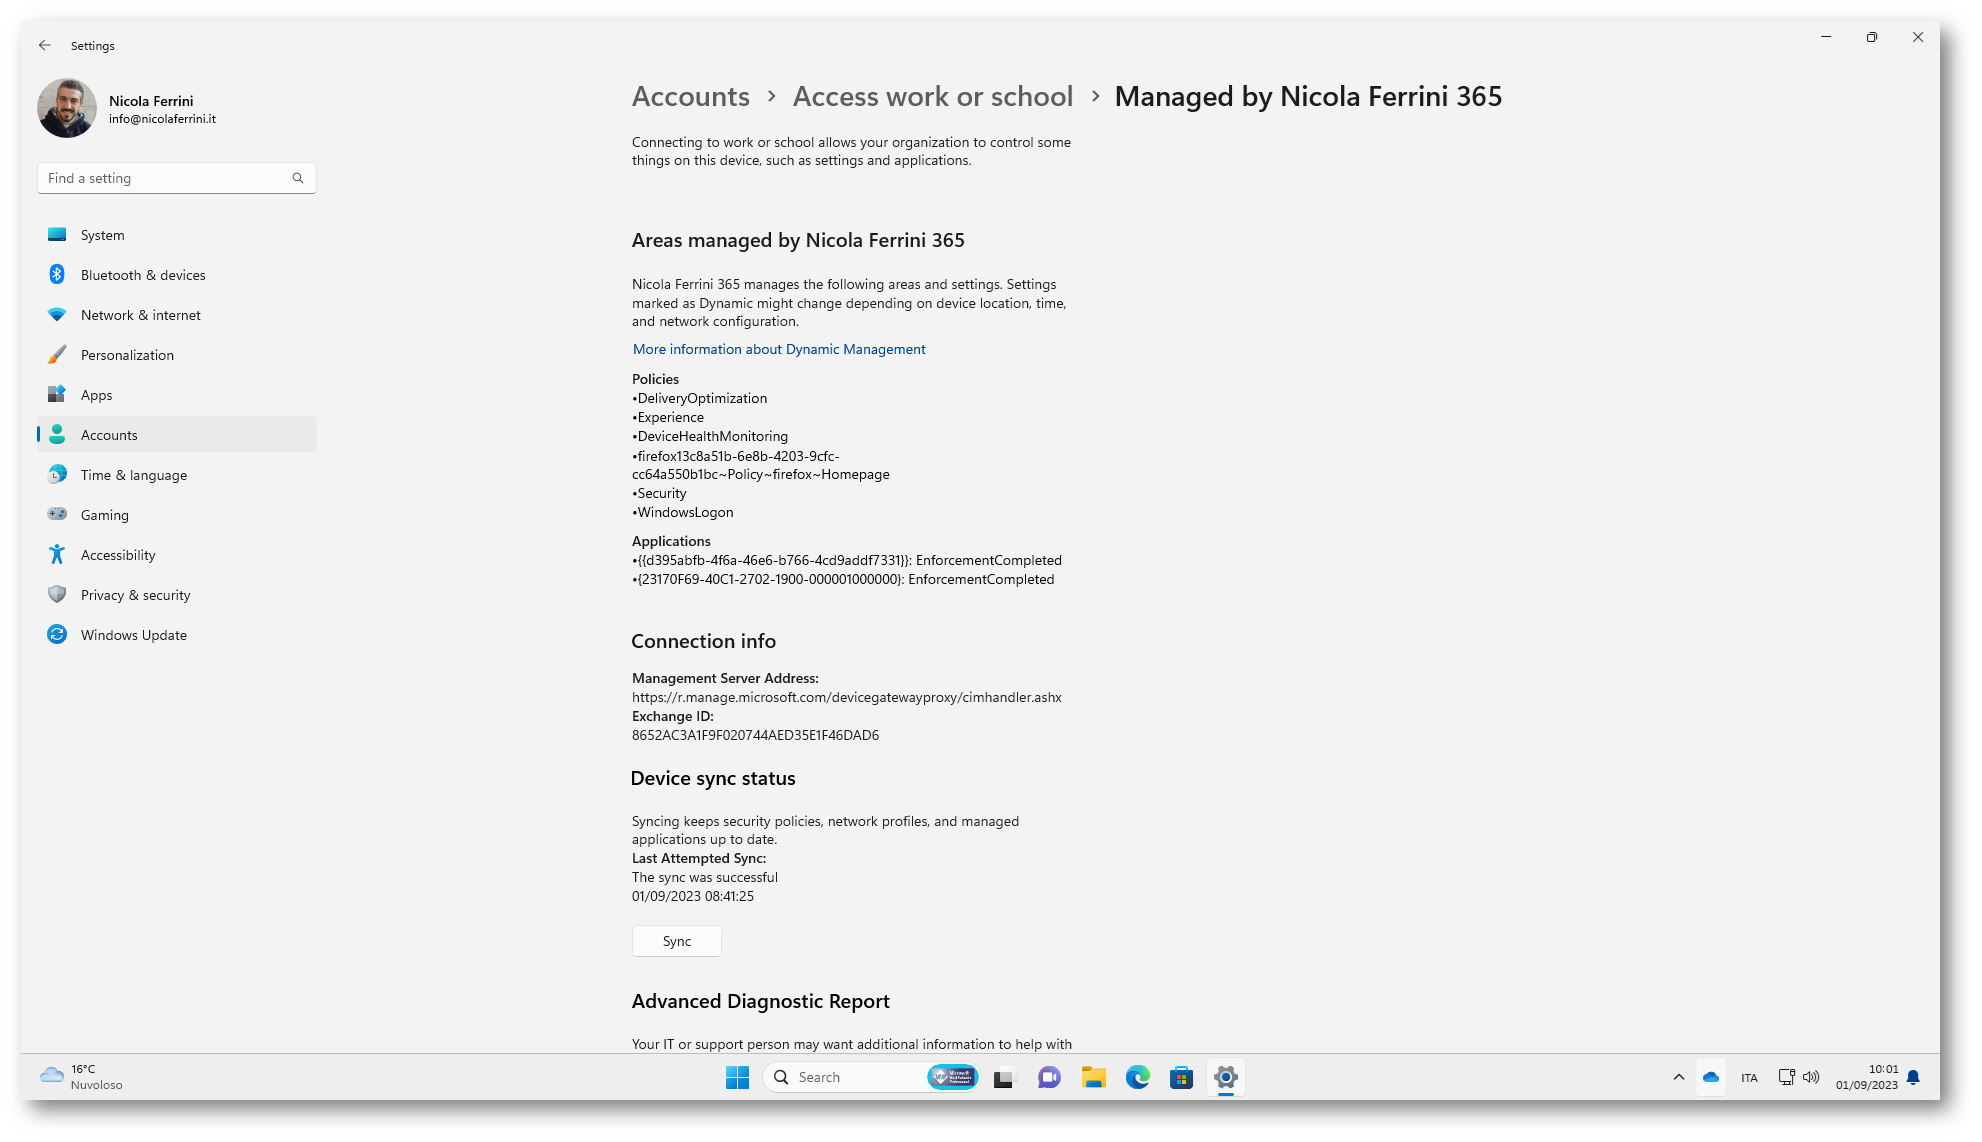Show hidden tray icons chevron

click(1678, 1077)
